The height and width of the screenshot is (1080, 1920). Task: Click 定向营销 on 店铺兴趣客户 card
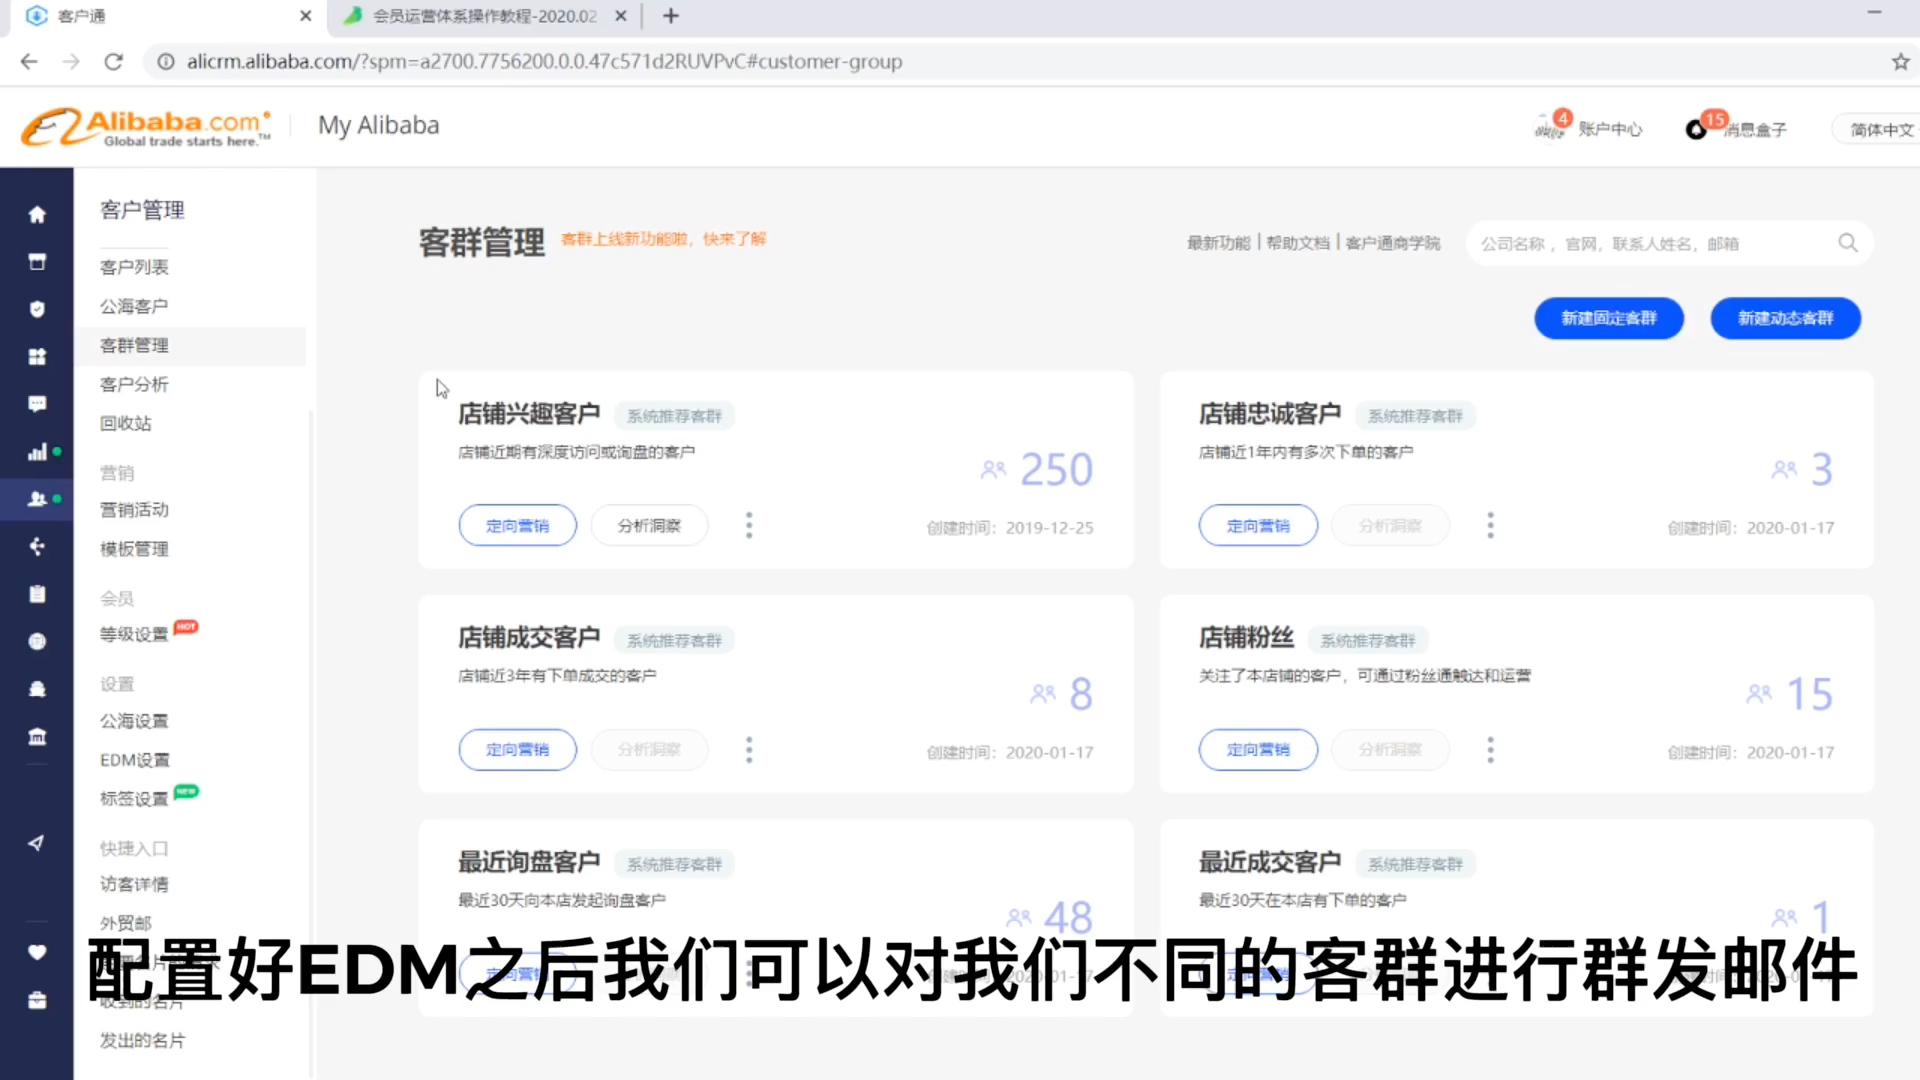[517, 526]
